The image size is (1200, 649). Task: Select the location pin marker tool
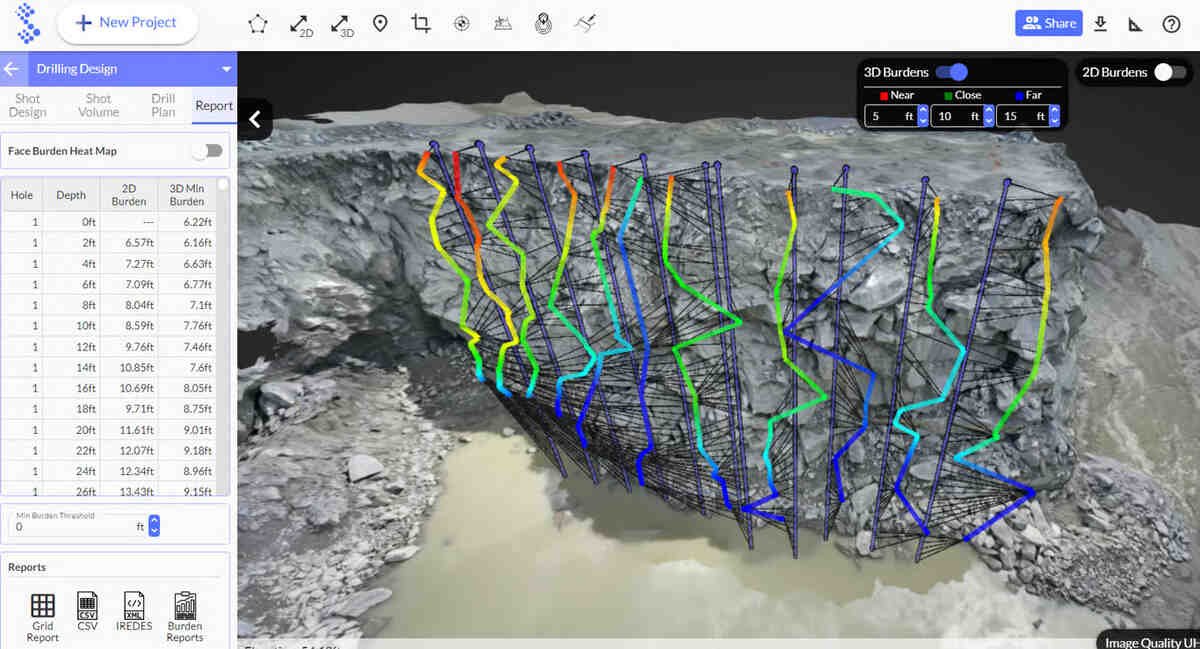click(380, 23)
